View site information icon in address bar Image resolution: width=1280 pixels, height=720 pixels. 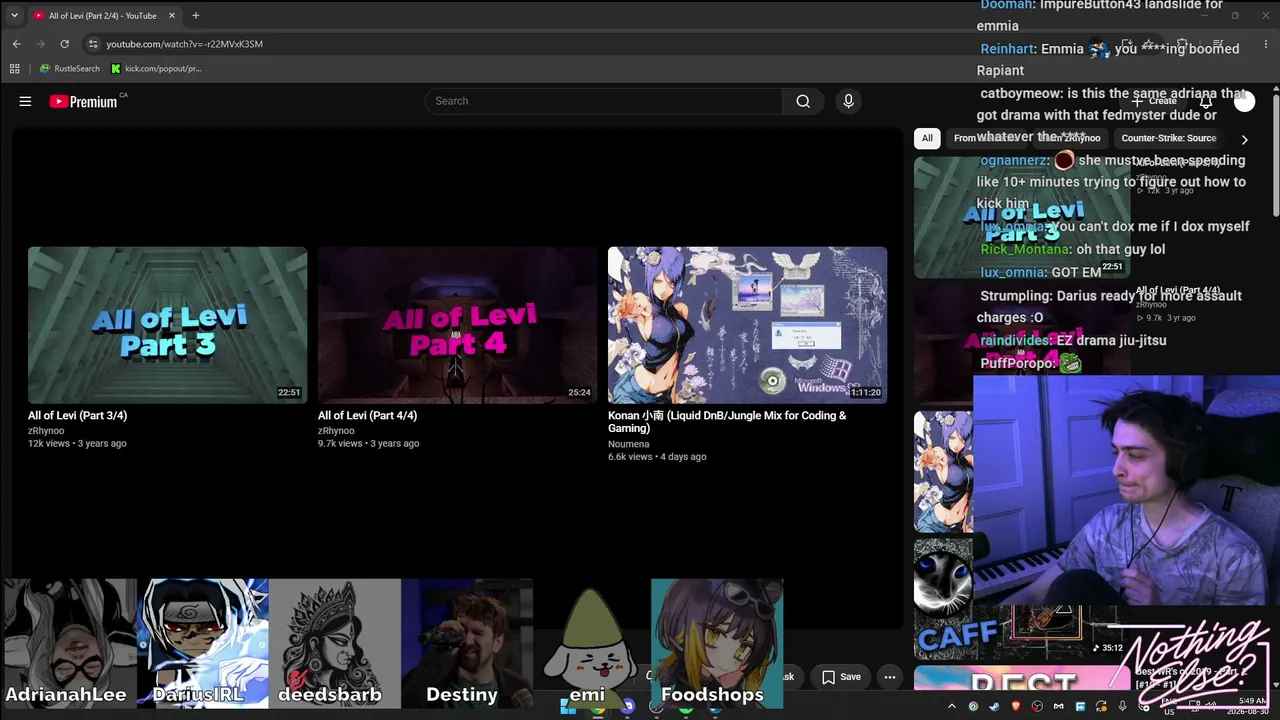[x=93, y=44]
